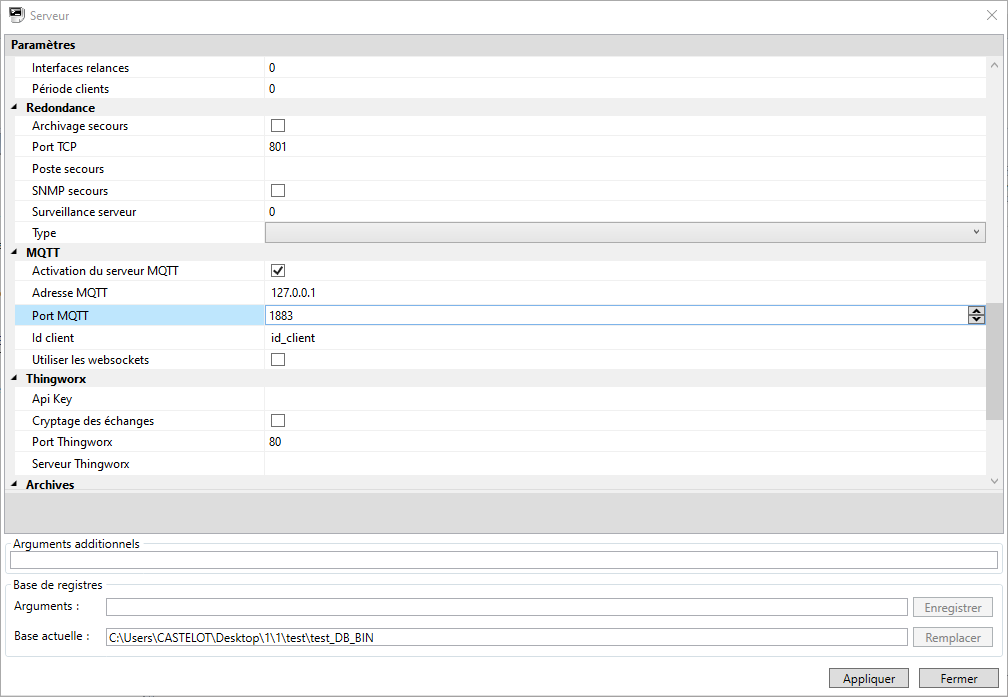Enable the Archivage secours checkbox
1008x697 pixels.
(x=278, y=126)
